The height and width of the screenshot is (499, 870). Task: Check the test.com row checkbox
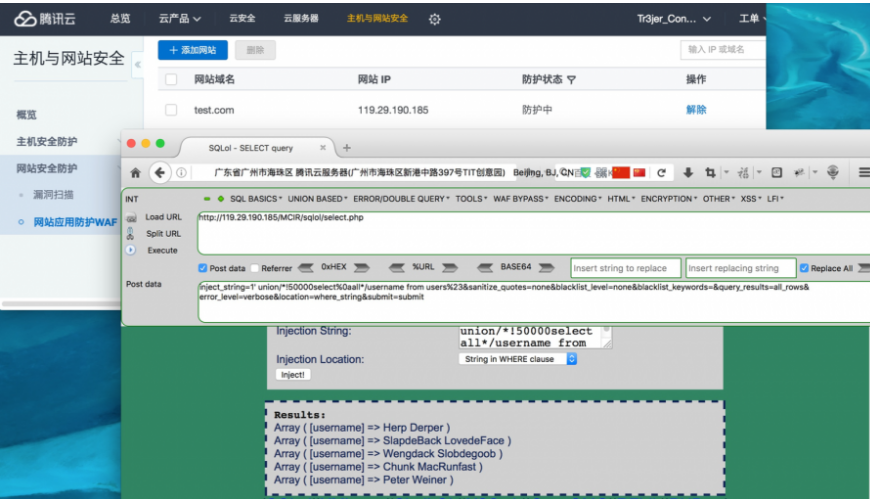click(x=171, y=110)
